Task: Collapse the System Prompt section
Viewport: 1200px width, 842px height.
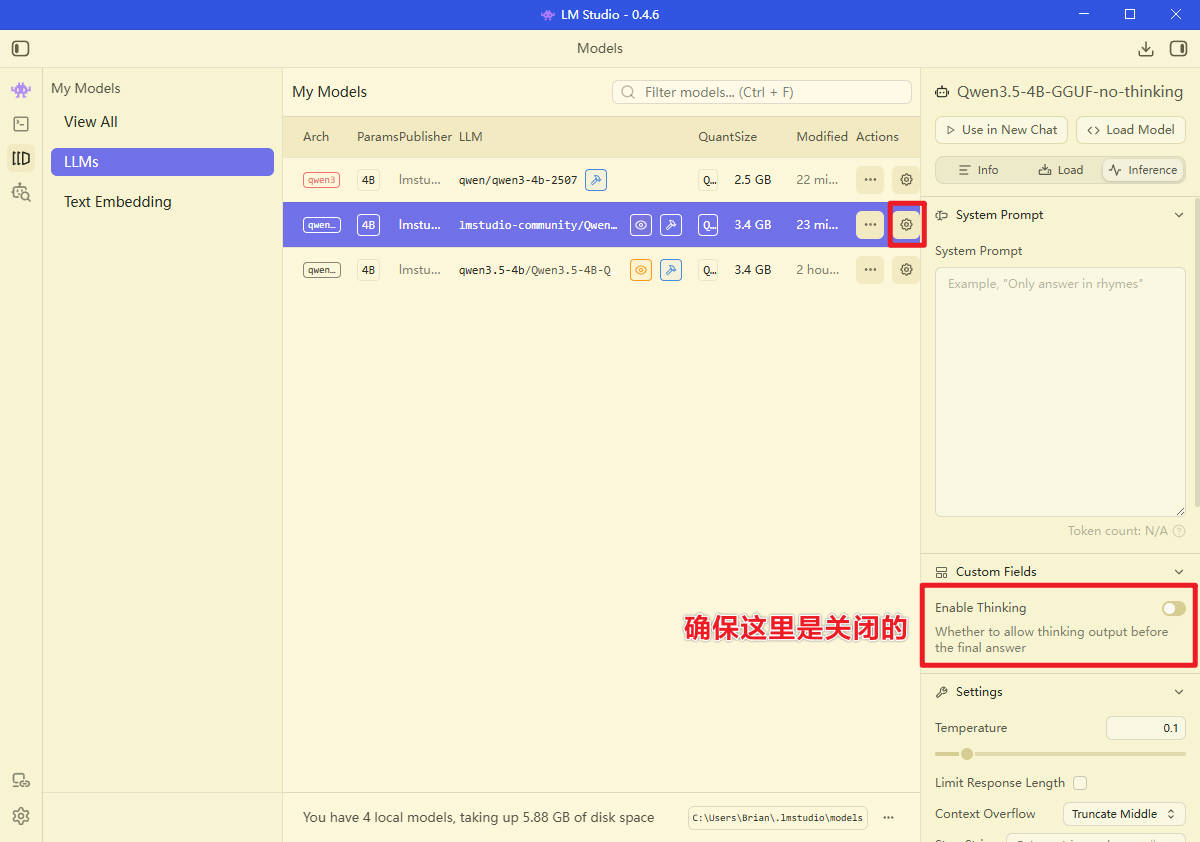Action: (1178, 215)
